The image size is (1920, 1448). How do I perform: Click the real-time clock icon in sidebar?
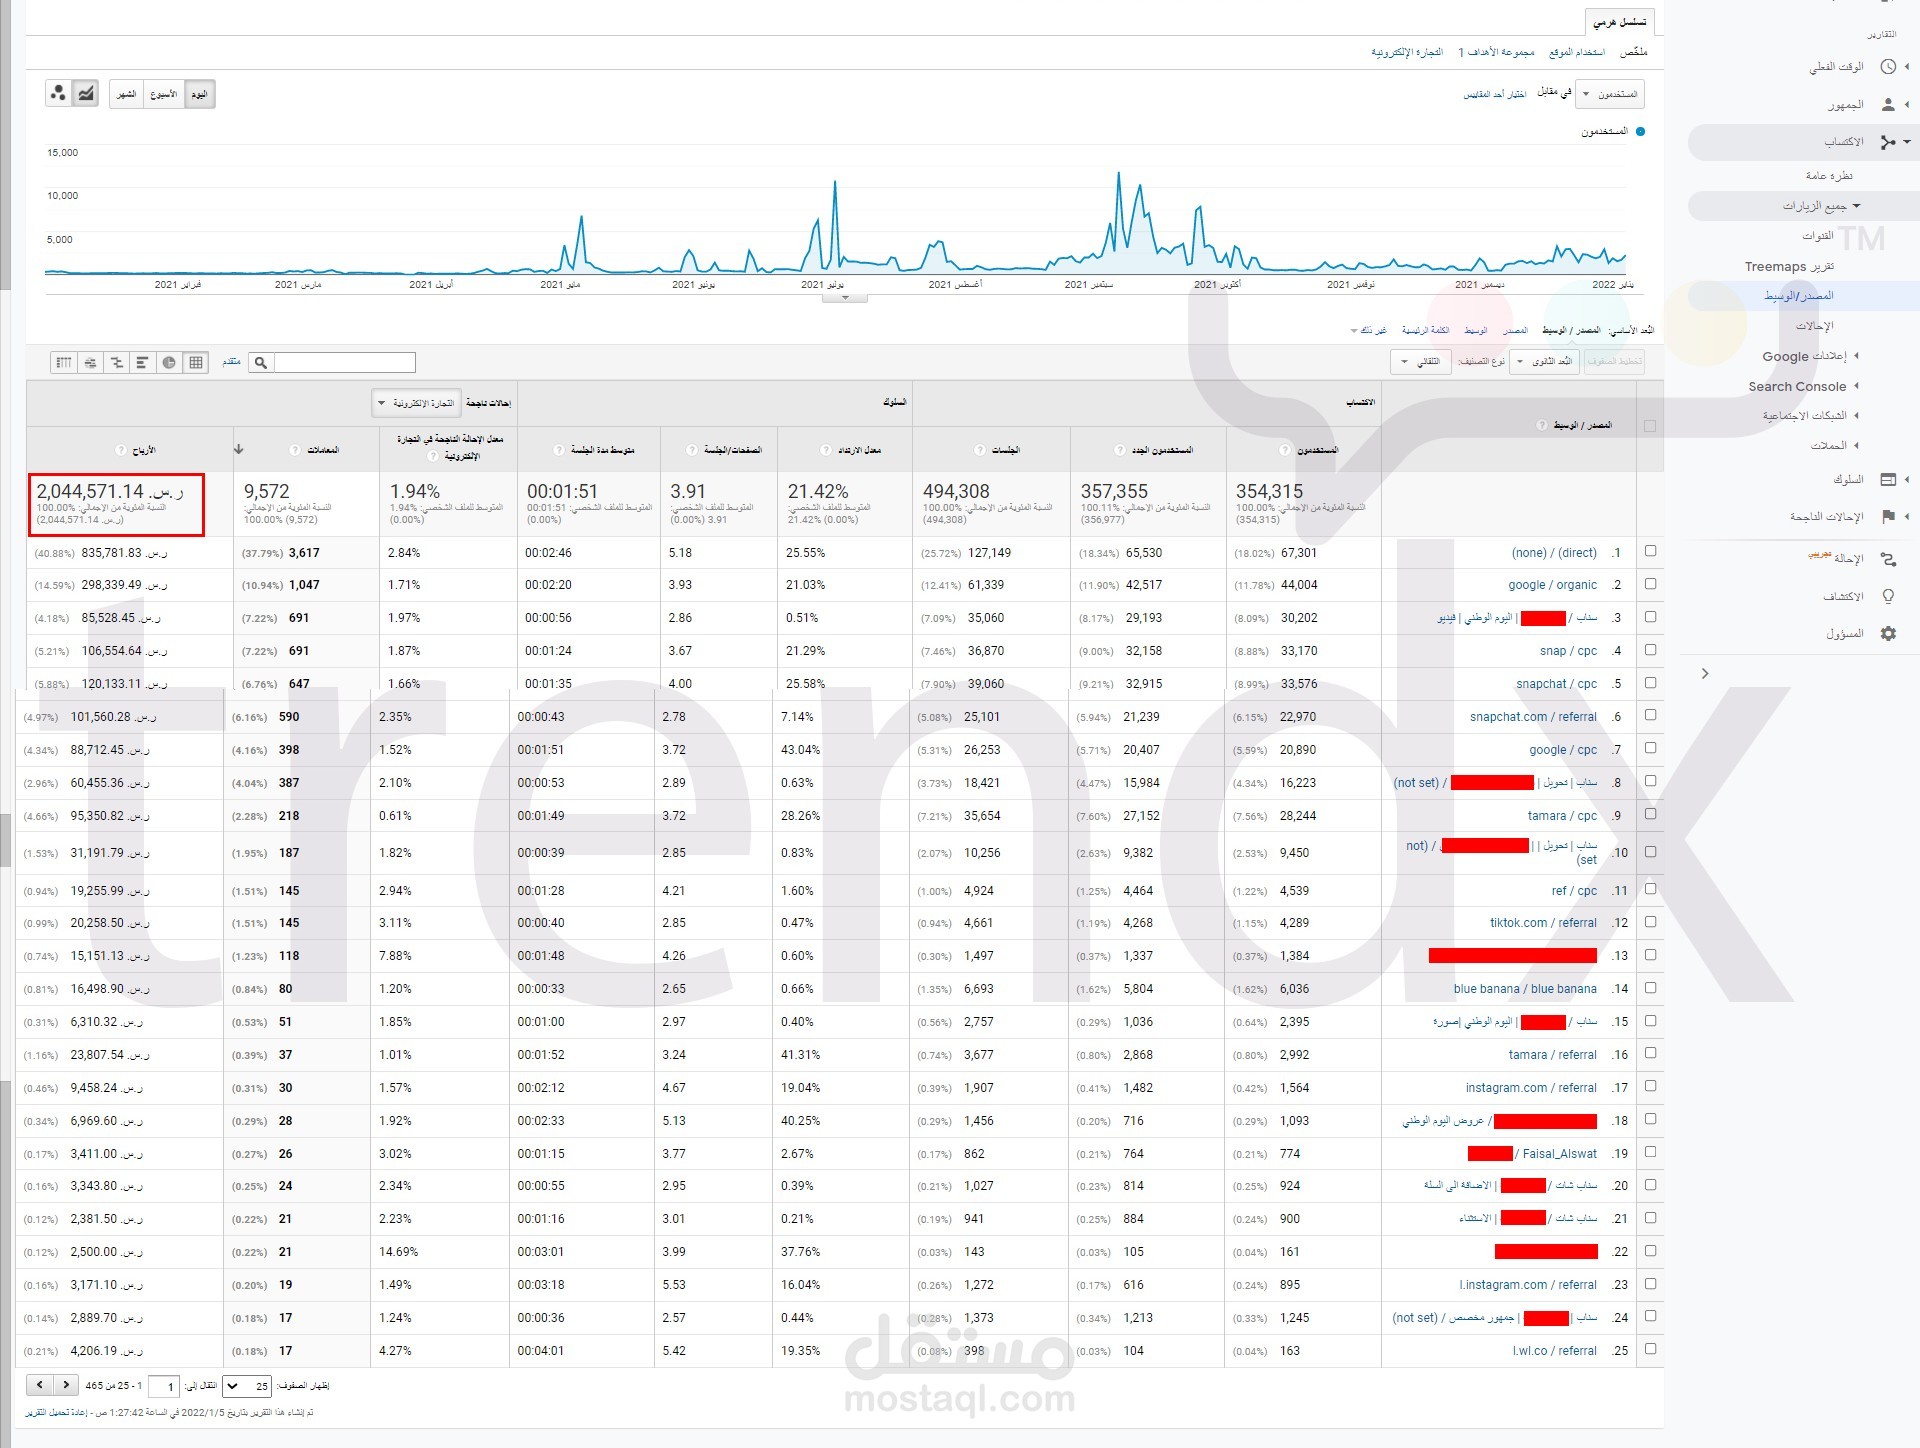pyautogui.click(x=1888, y=67)
